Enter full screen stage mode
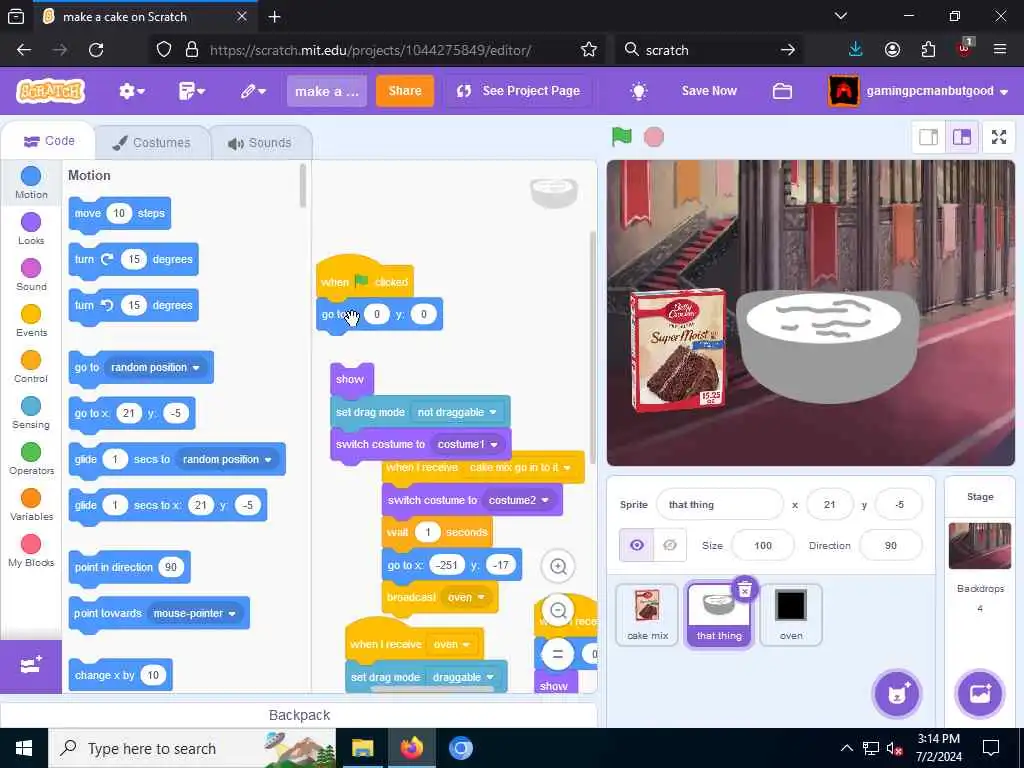 [x=999, y=137]
